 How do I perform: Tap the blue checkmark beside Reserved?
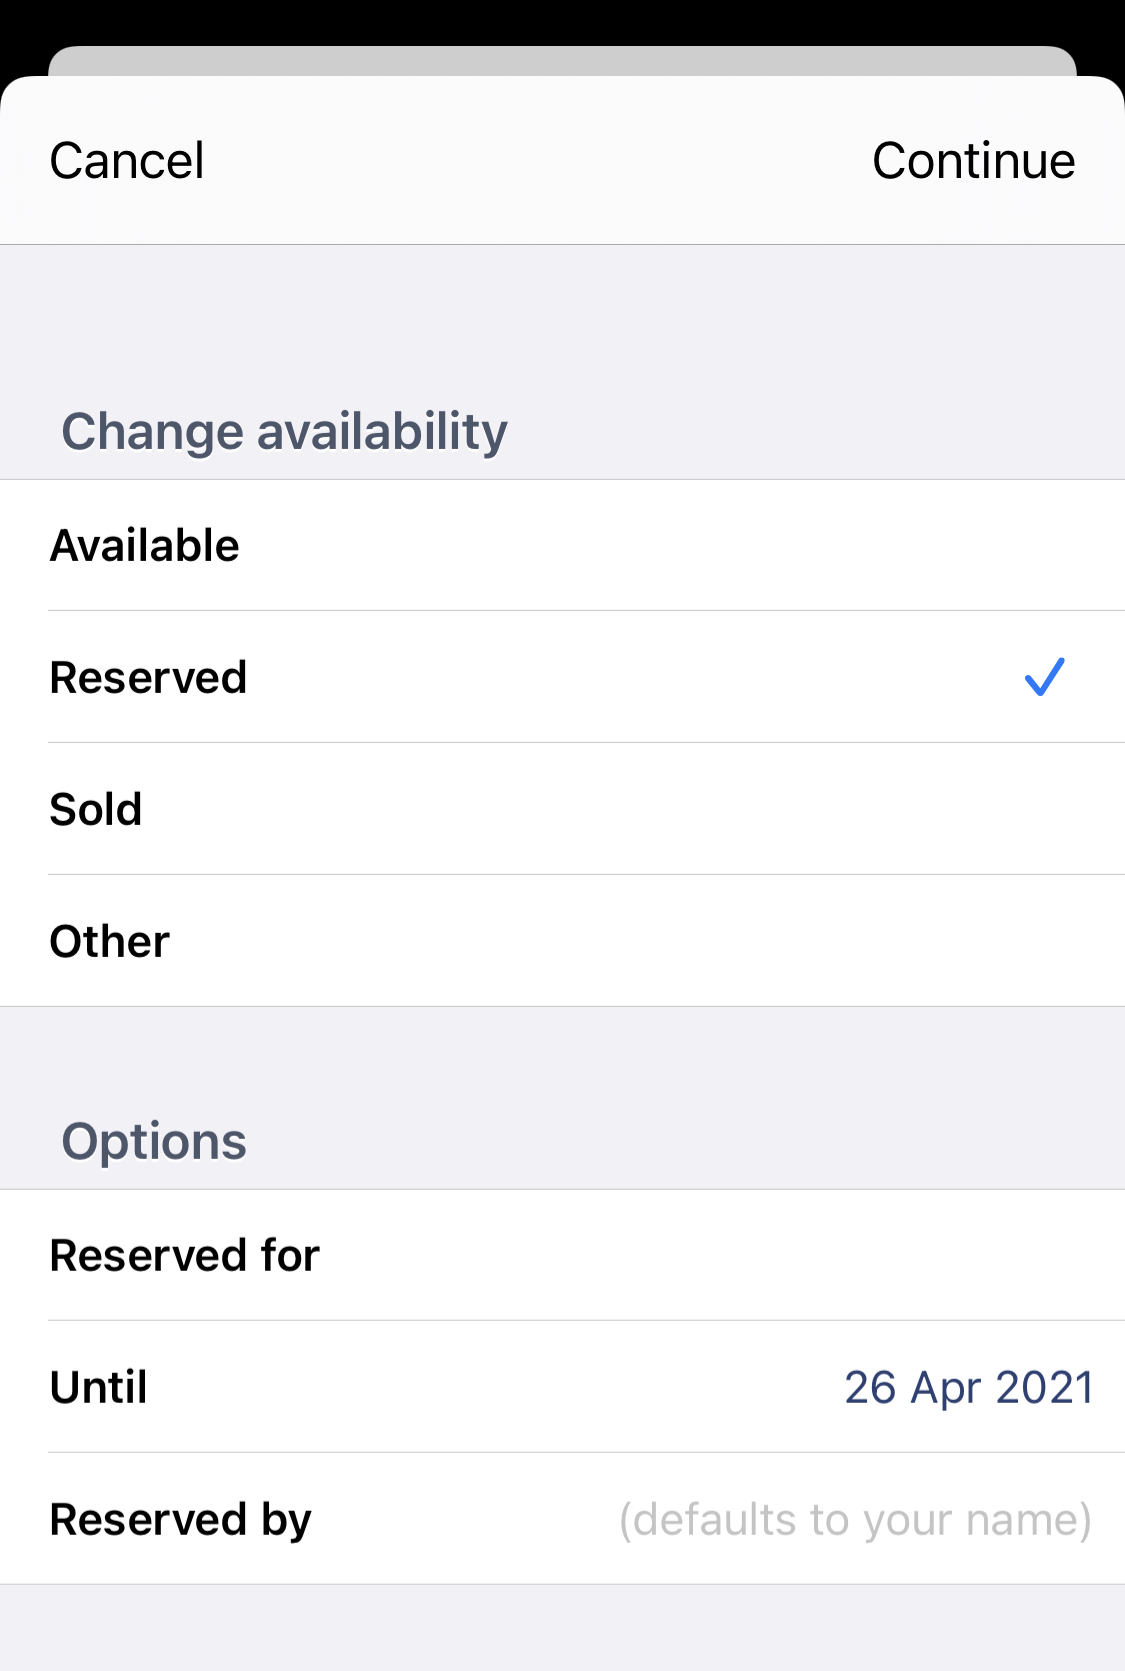coord(1044,677)
